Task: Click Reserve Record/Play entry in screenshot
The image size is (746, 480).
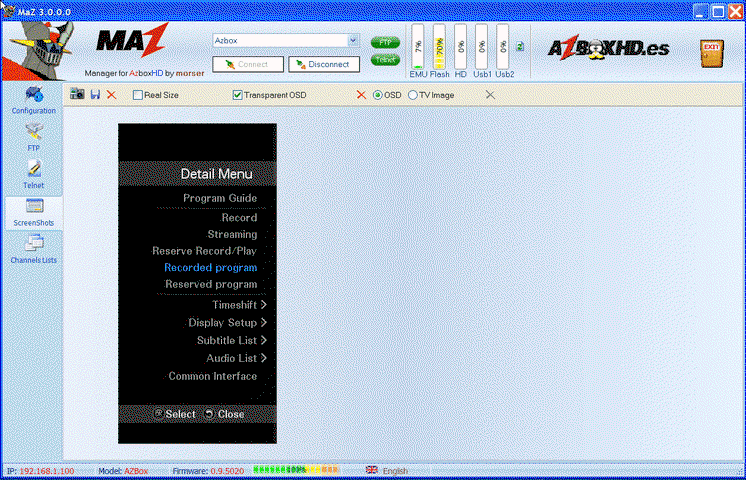Action: tap(204, 251)
